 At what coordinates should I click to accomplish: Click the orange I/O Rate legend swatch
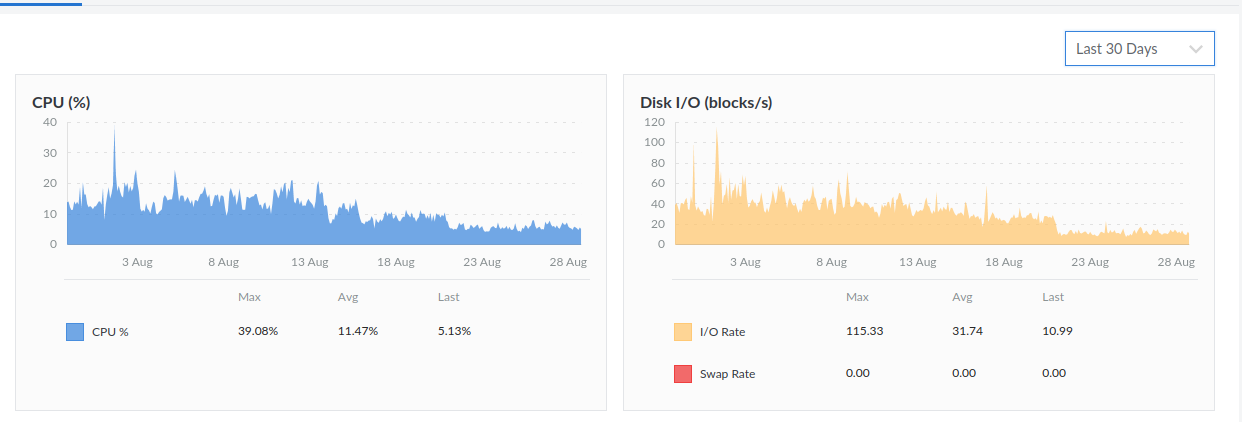682,332
